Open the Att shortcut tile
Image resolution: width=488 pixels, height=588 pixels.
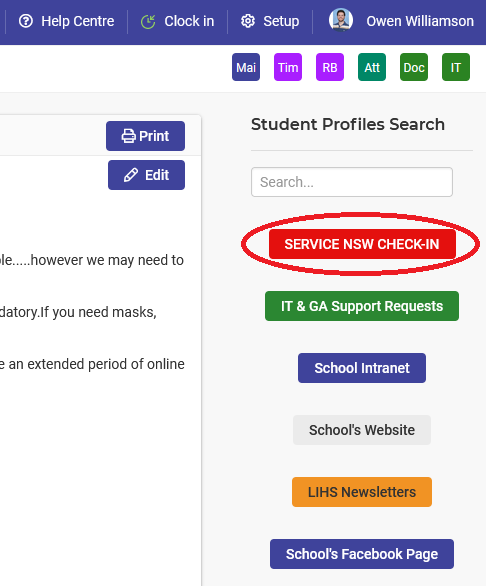(372, 68)
